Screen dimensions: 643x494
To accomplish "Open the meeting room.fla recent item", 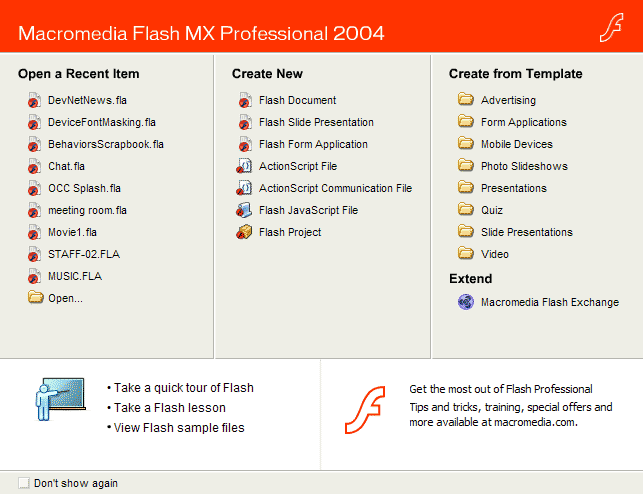I will click(x=87, y=210).
